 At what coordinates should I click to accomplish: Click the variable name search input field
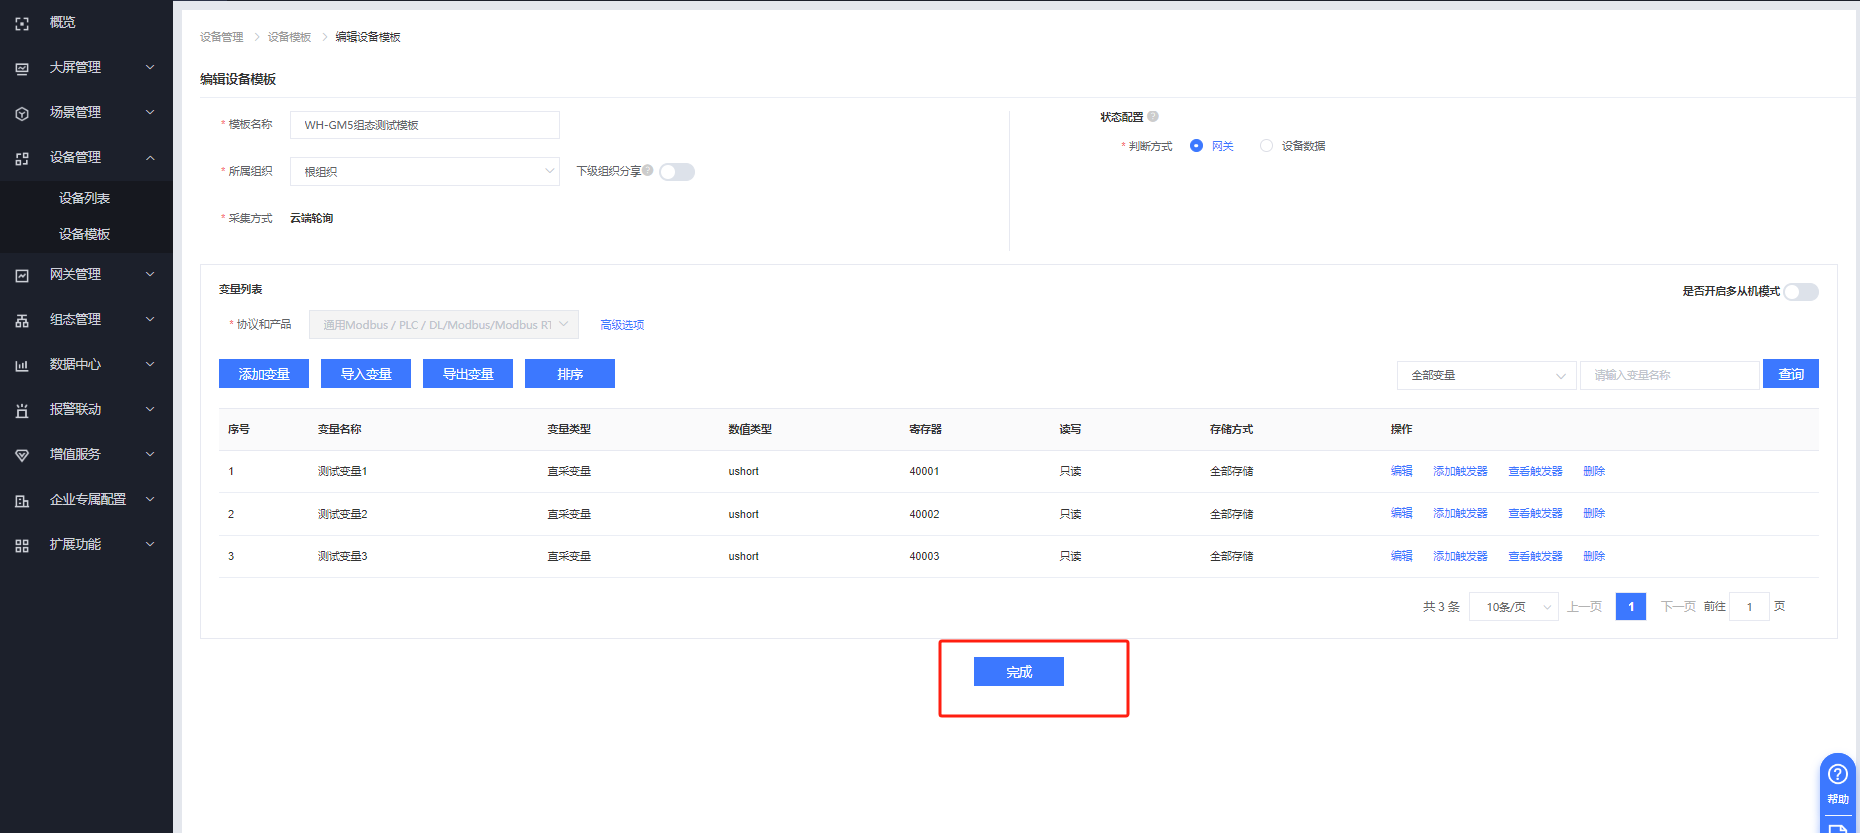pyautogui.click(x=1668, y=375)
